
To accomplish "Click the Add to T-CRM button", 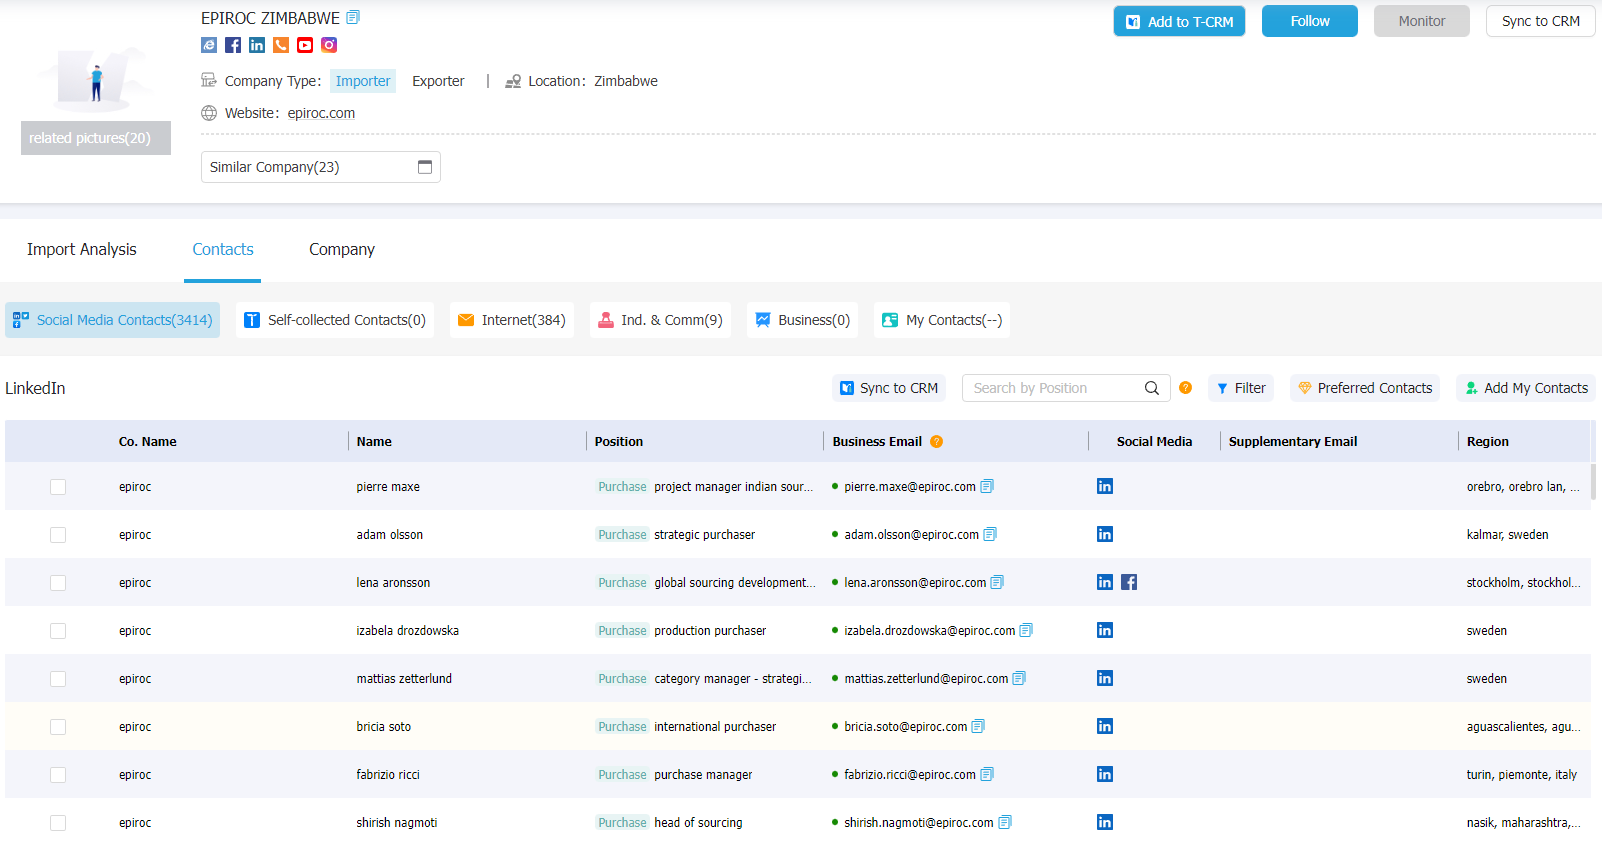I will (x=1179, y=21).
